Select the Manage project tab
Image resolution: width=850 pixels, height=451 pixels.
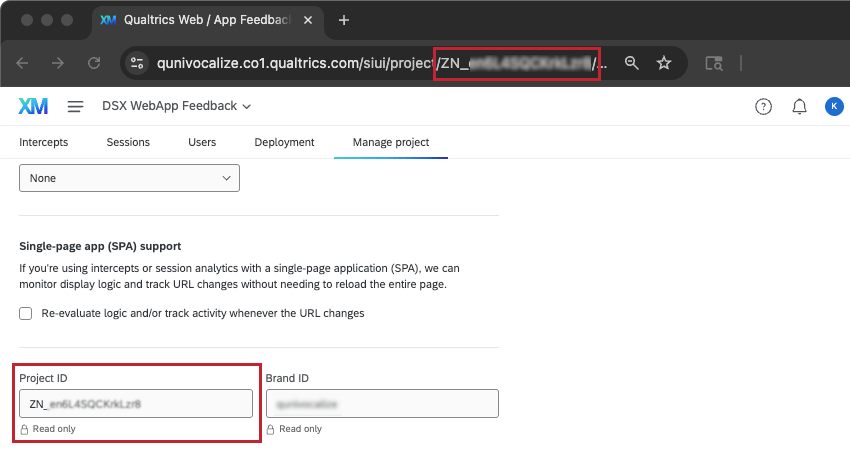point(390,142)
